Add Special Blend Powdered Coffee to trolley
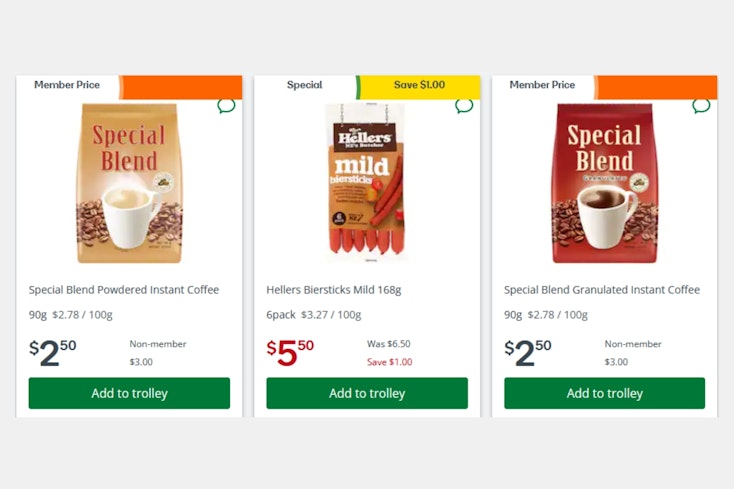Screen dimensions: 734x489 [x=129, y=393]
